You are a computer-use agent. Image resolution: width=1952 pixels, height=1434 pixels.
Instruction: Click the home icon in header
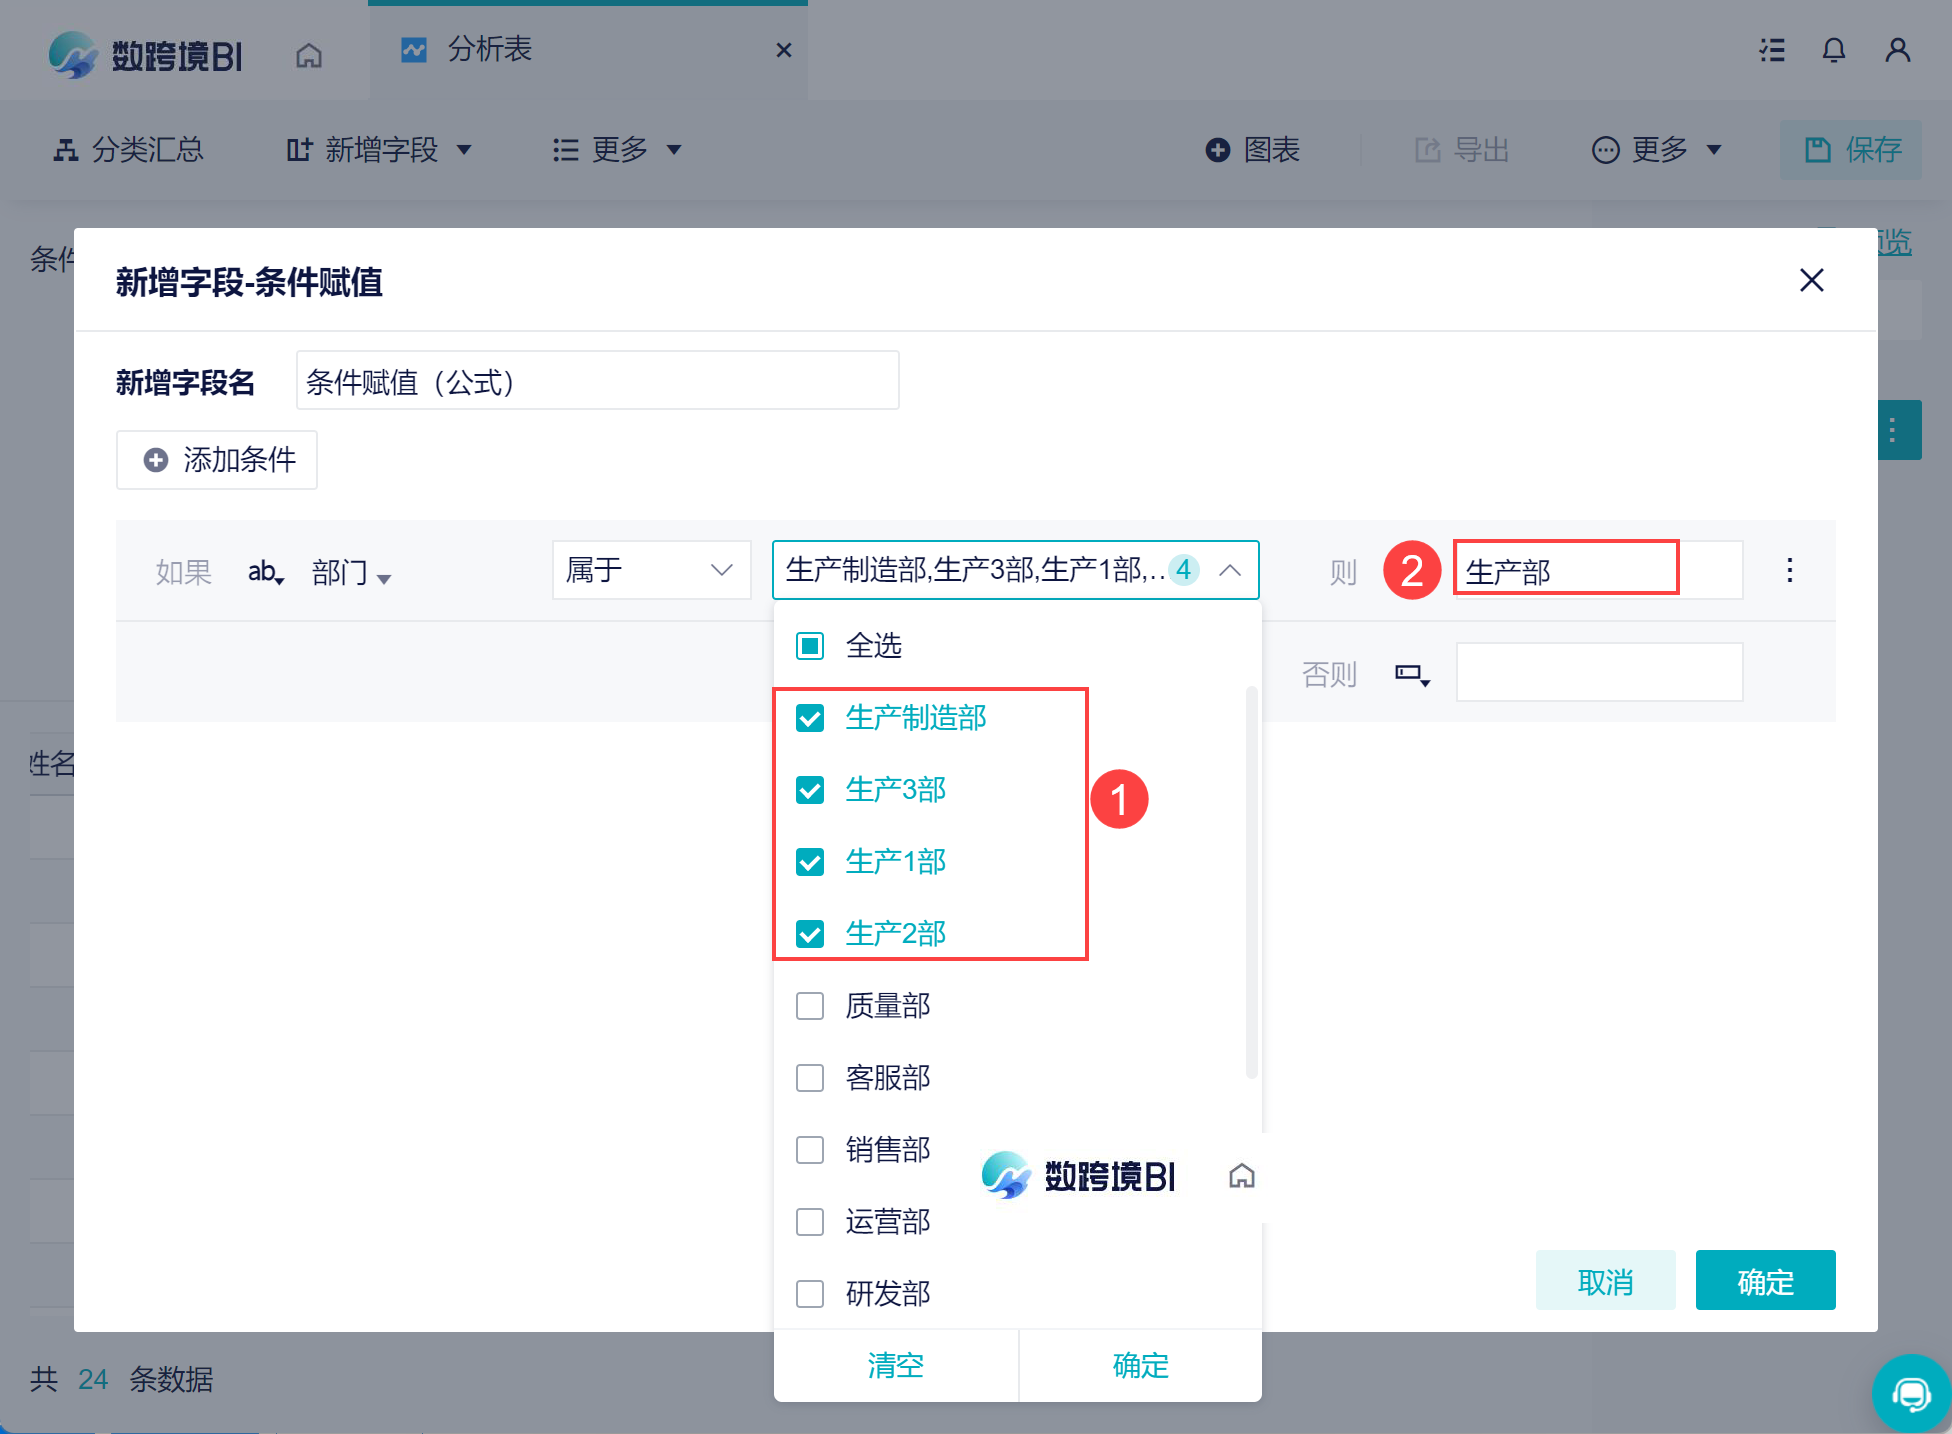(x=309, y=55)
